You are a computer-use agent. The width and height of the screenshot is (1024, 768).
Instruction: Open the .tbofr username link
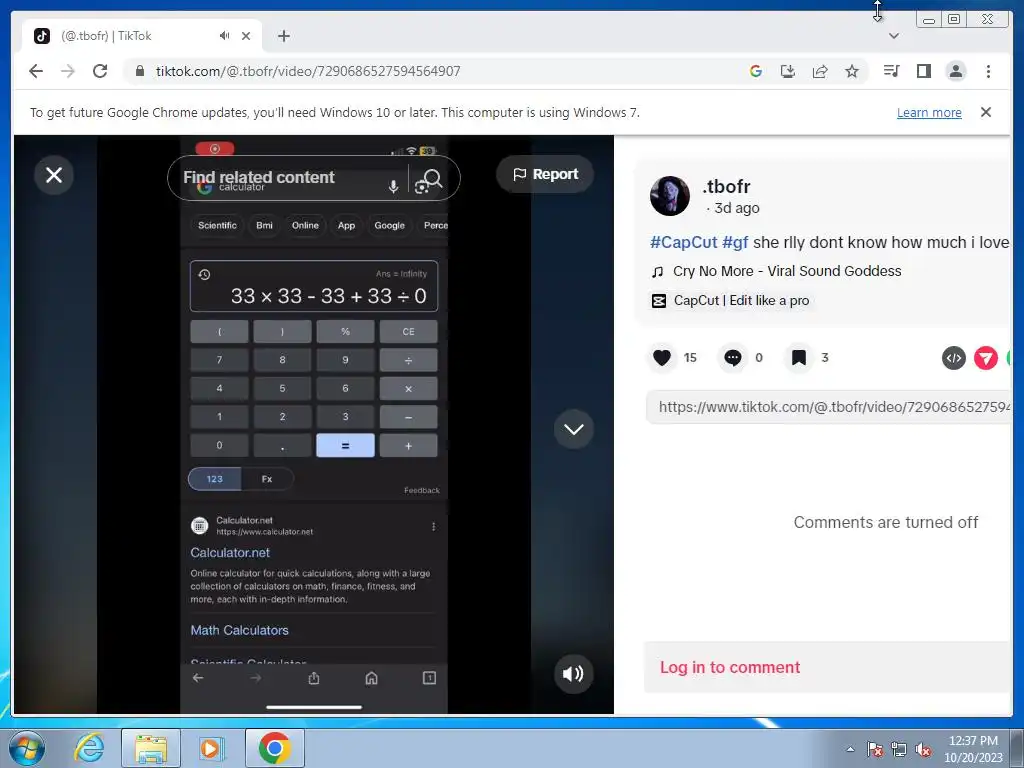(726, 187)
